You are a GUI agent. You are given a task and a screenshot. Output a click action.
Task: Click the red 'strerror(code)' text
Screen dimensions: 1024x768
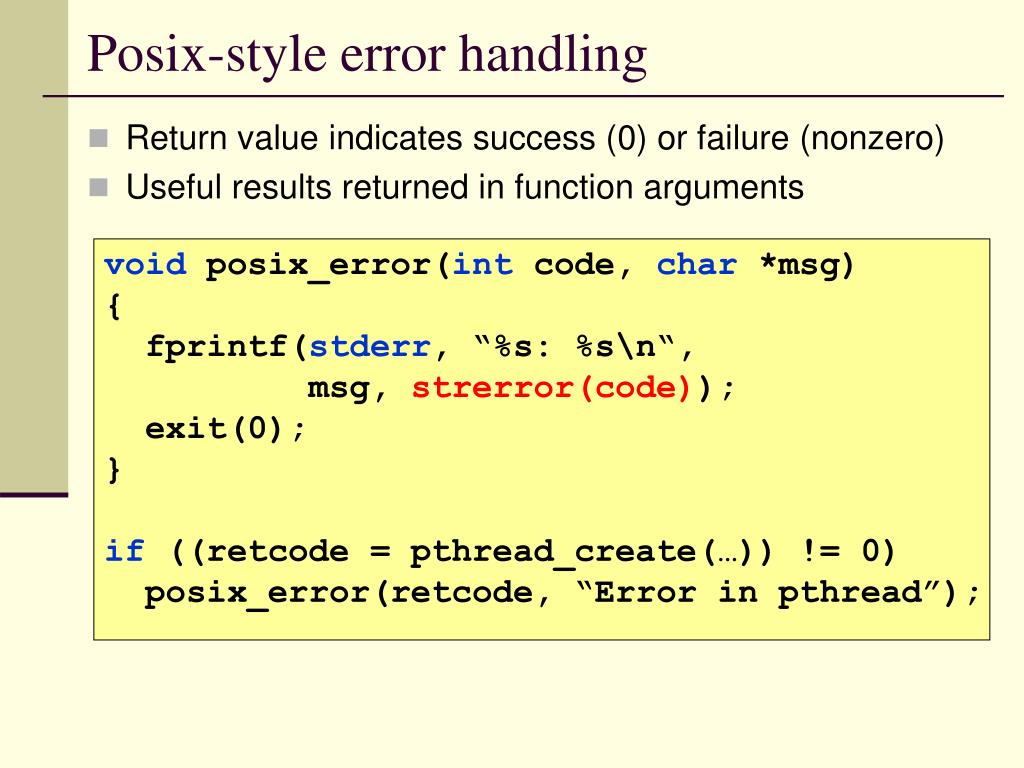tap(551, 388)
